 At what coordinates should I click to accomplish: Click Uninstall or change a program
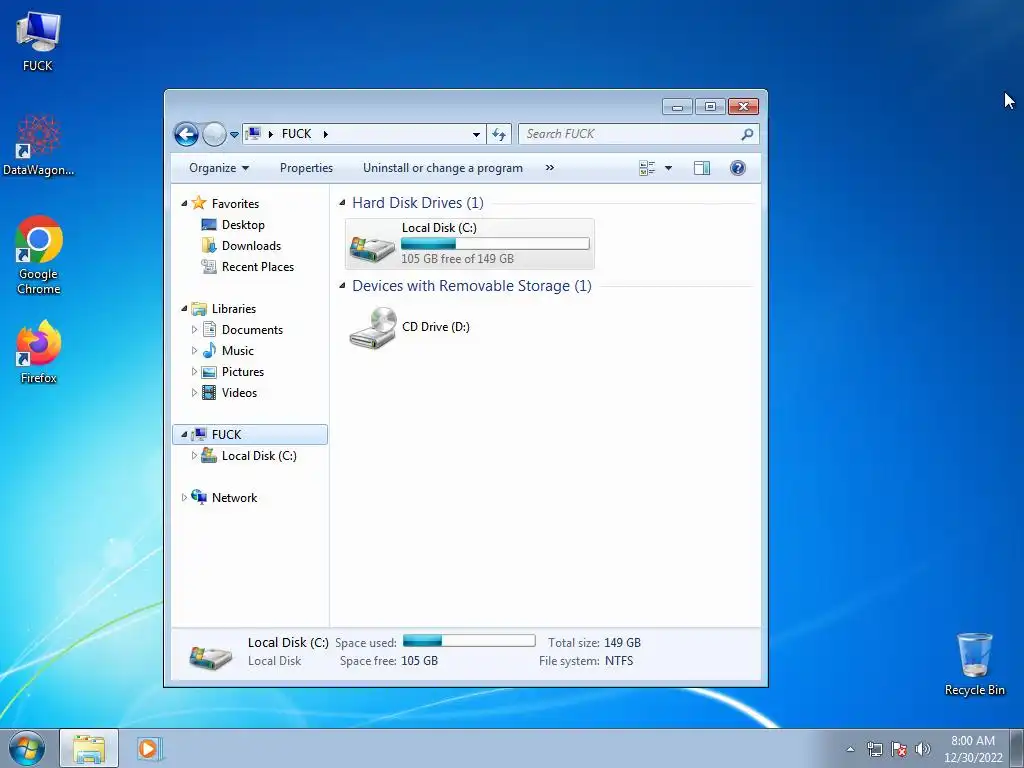click(x=443, y=168)
